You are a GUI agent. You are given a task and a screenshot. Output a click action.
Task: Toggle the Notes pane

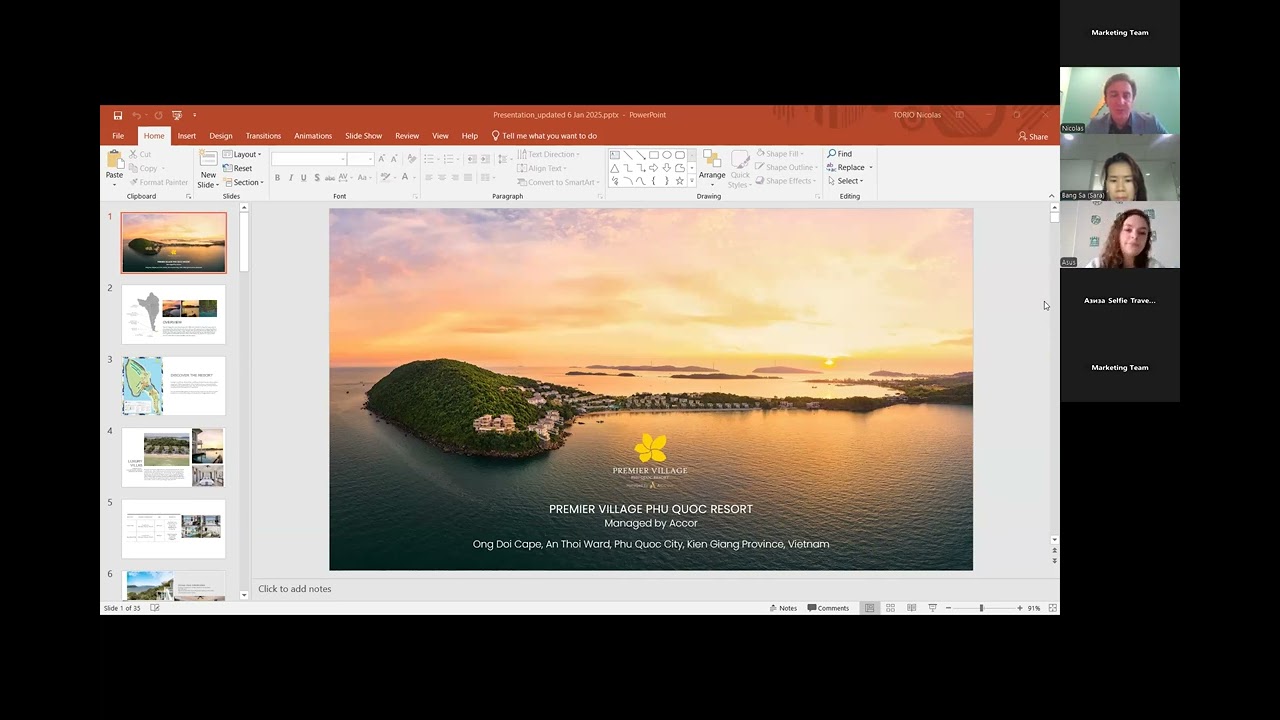(784, 608)
